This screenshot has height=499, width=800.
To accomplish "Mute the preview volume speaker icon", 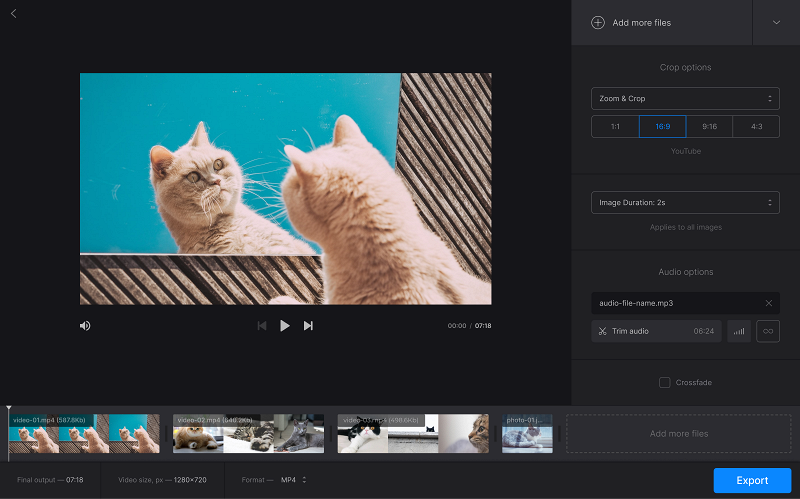I will click(85, 326).
